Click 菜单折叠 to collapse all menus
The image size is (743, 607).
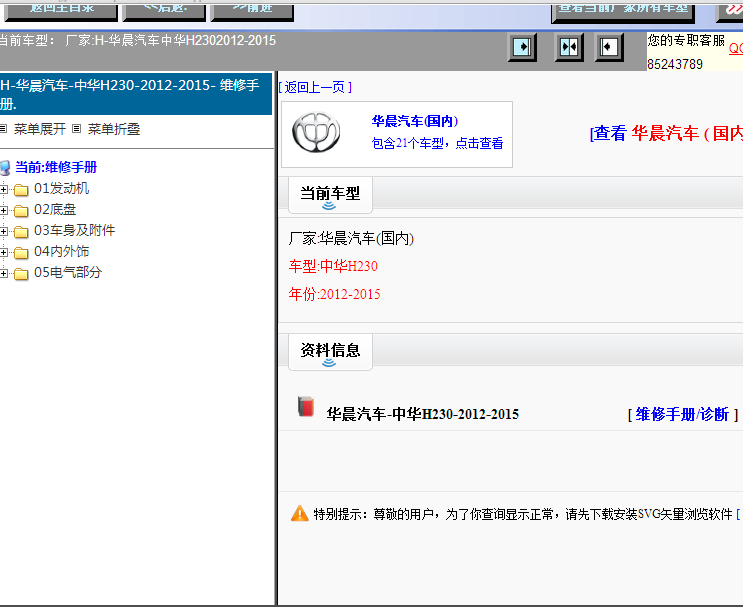[x=114, y=129]
